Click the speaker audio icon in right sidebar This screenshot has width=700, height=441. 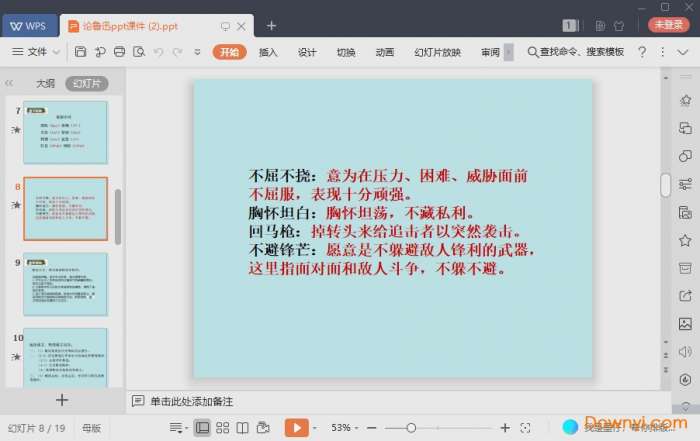pos(685,352)
